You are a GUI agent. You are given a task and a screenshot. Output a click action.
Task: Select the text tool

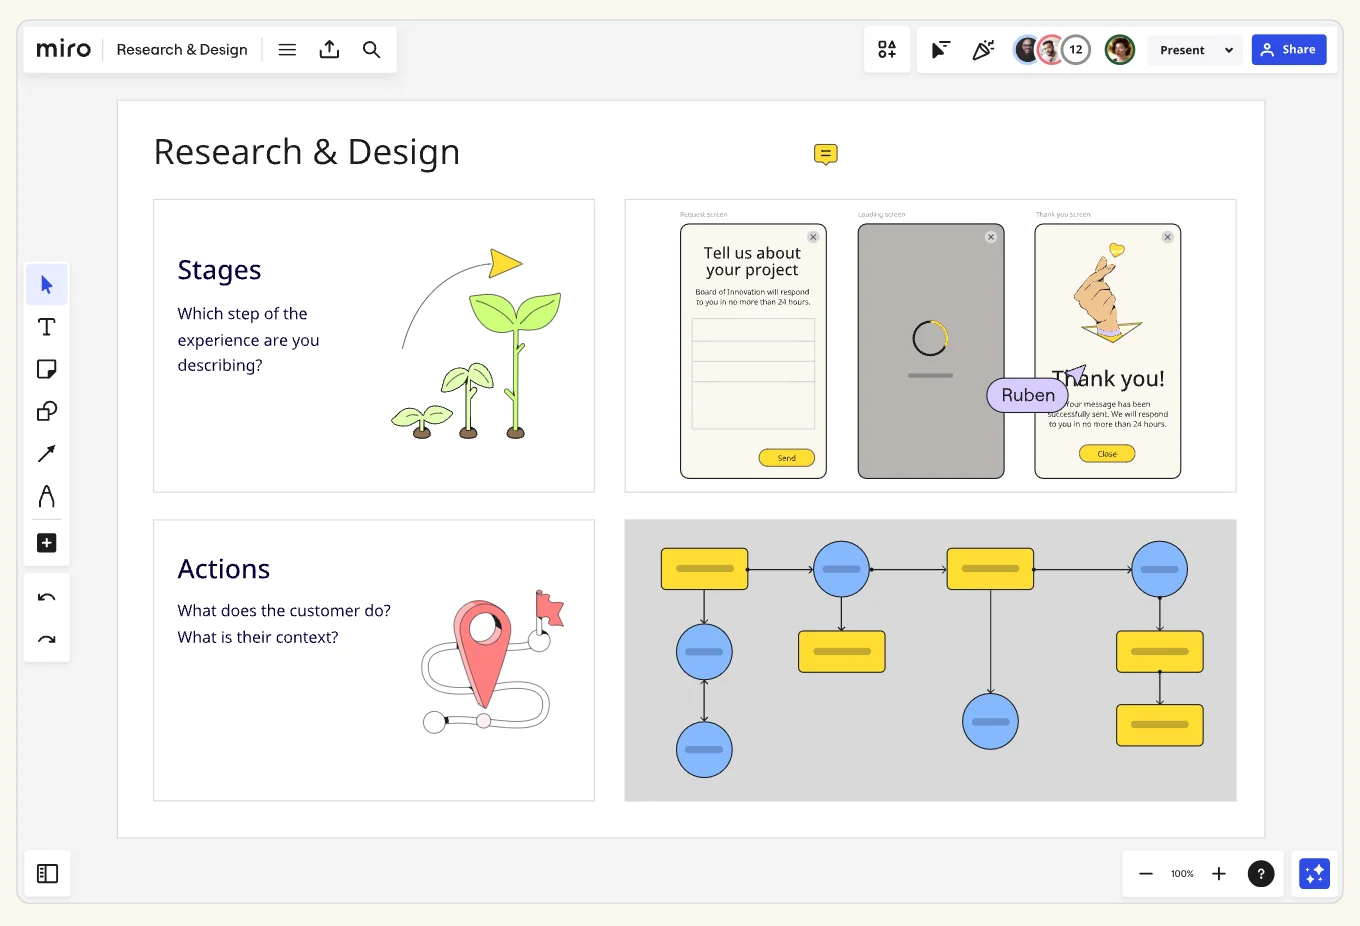pos(46,326)
